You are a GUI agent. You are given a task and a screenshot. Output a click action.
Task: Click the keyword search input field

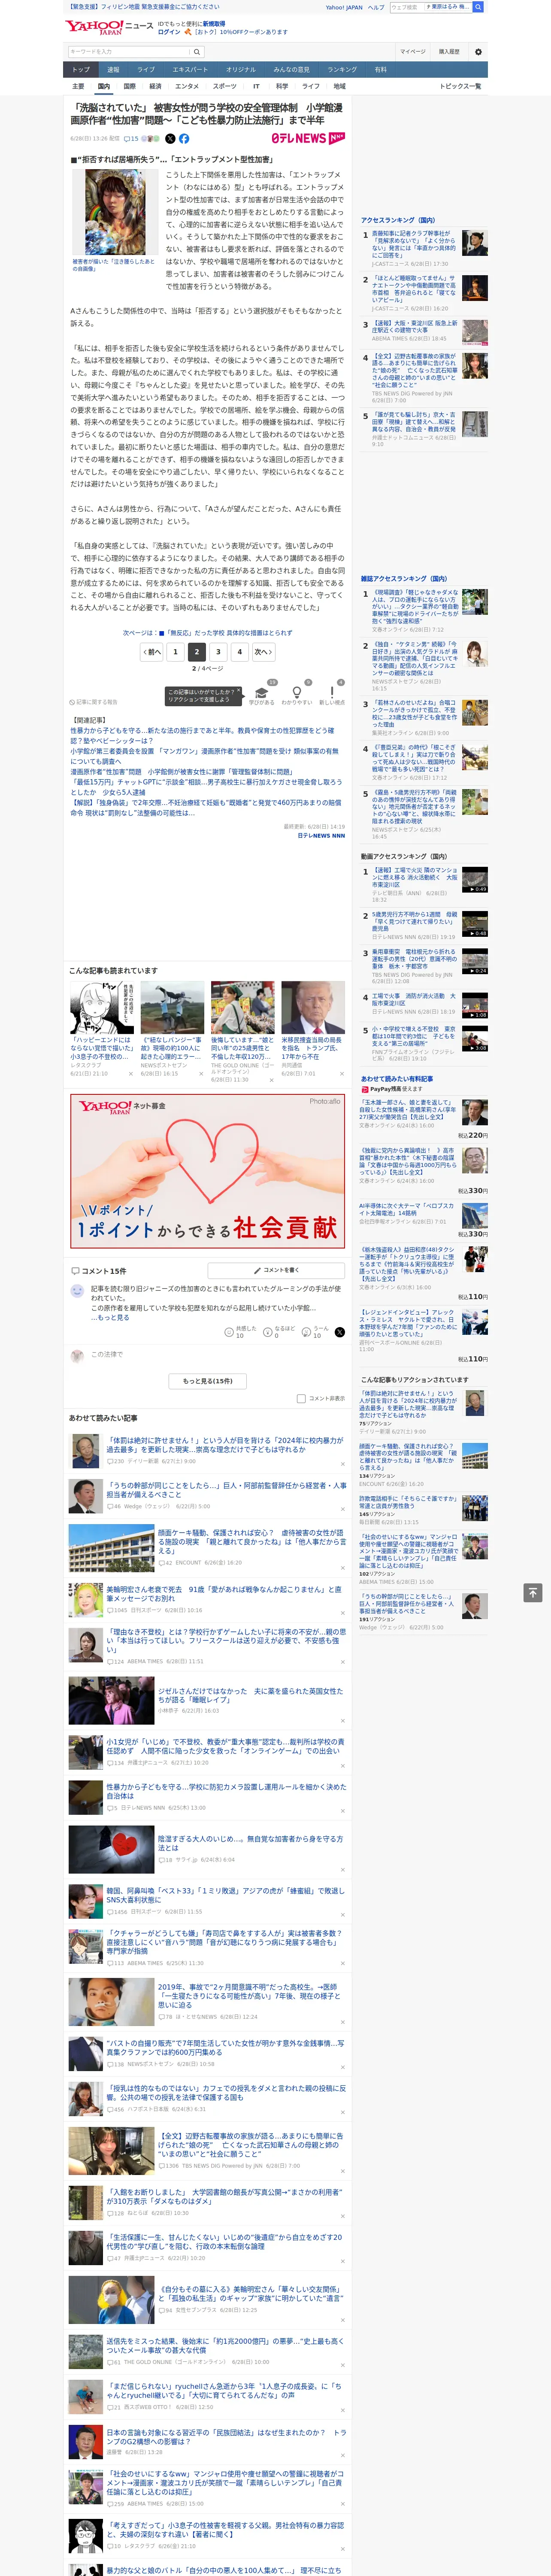click(129, 52)
